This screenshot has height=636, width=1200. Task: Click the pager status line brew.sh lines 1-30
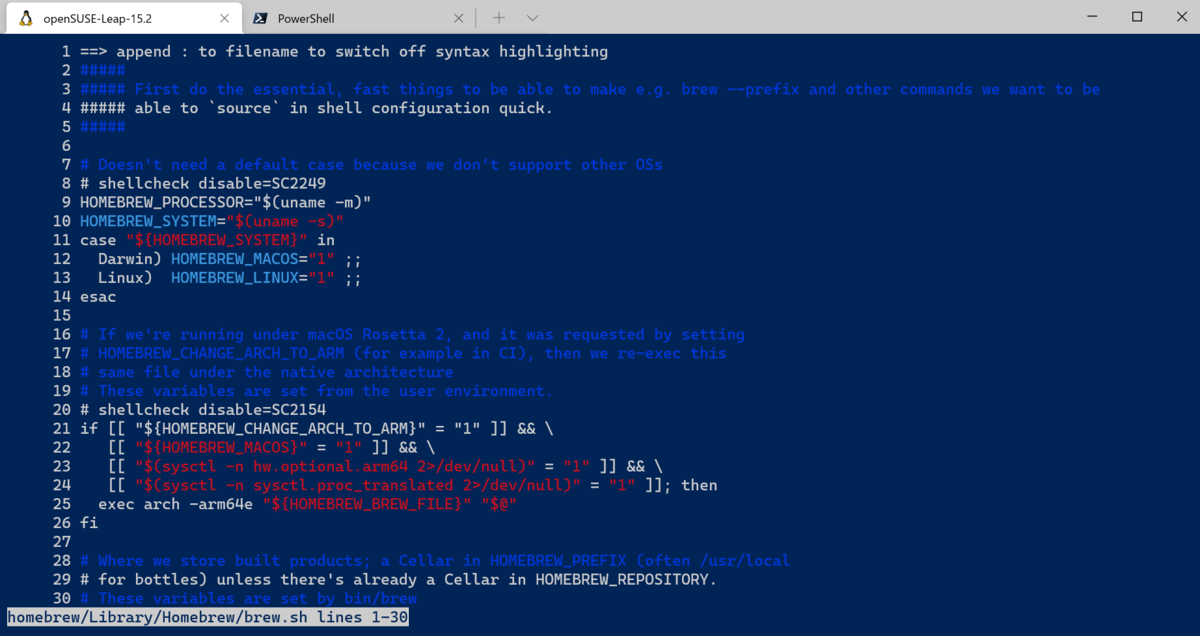coord(208,617)
